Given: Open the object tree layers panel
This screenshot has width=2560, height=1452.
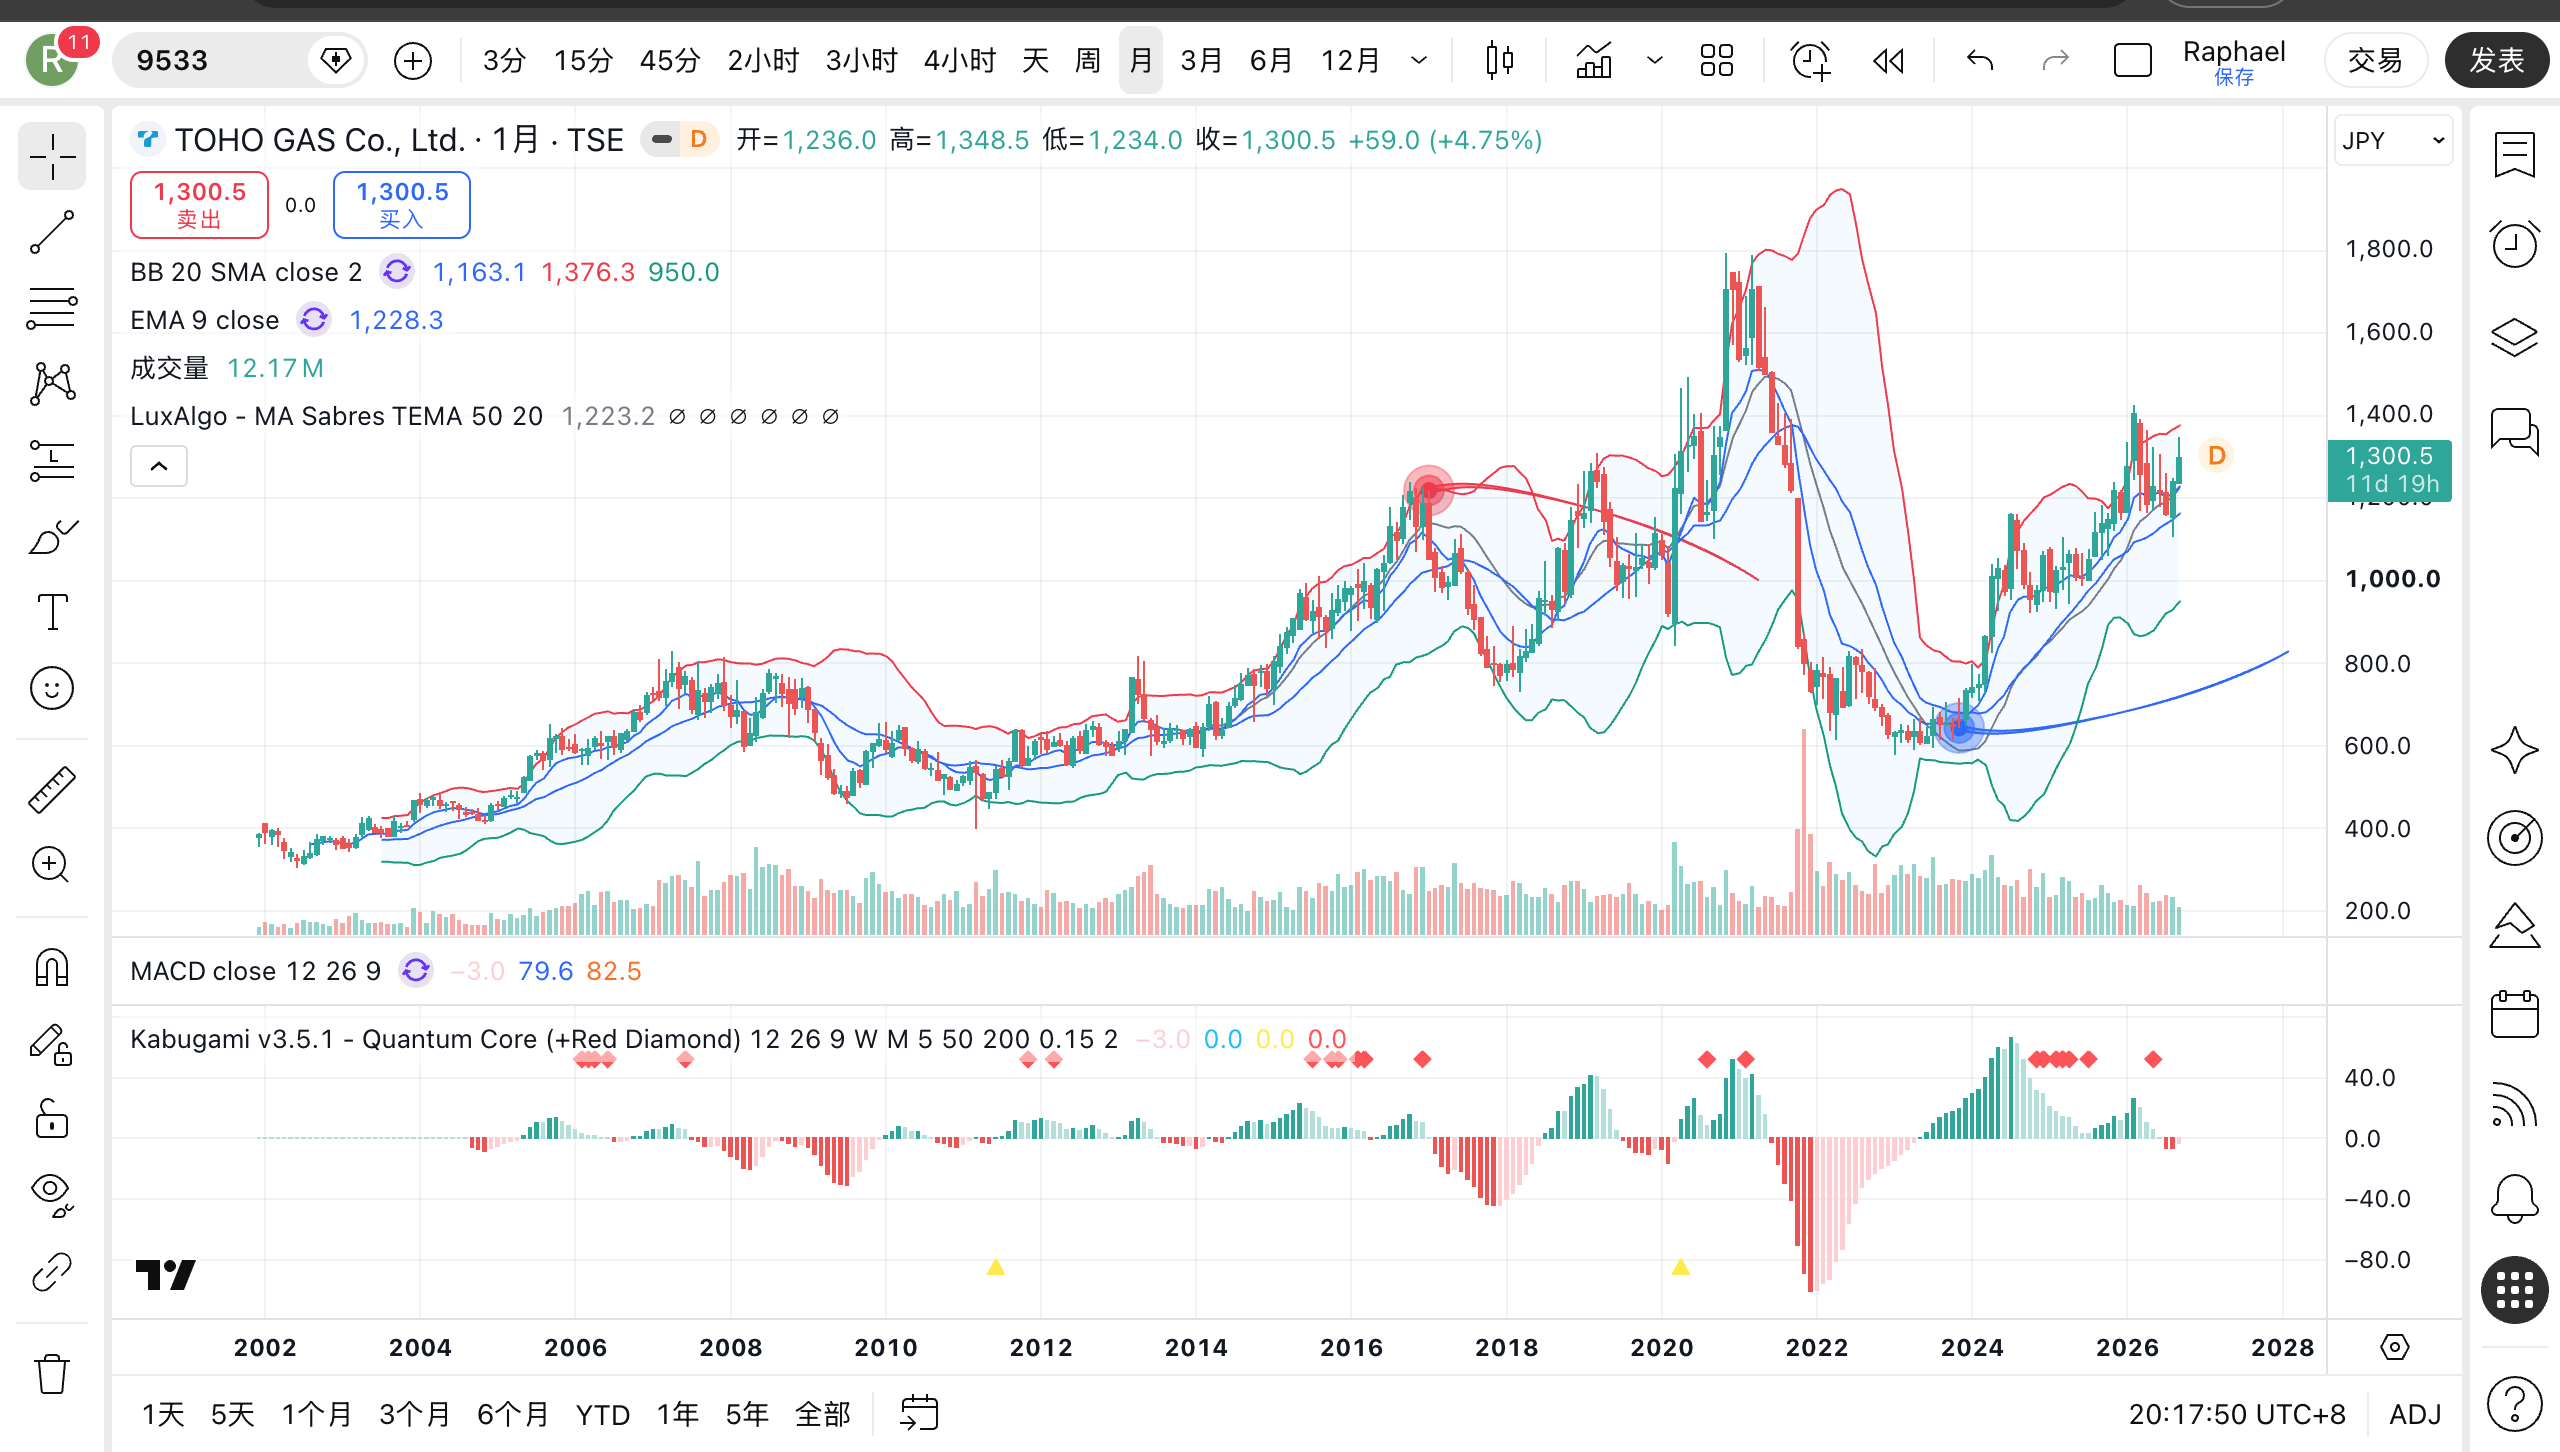Looking at the screenshot, I should pos(2514,338).
